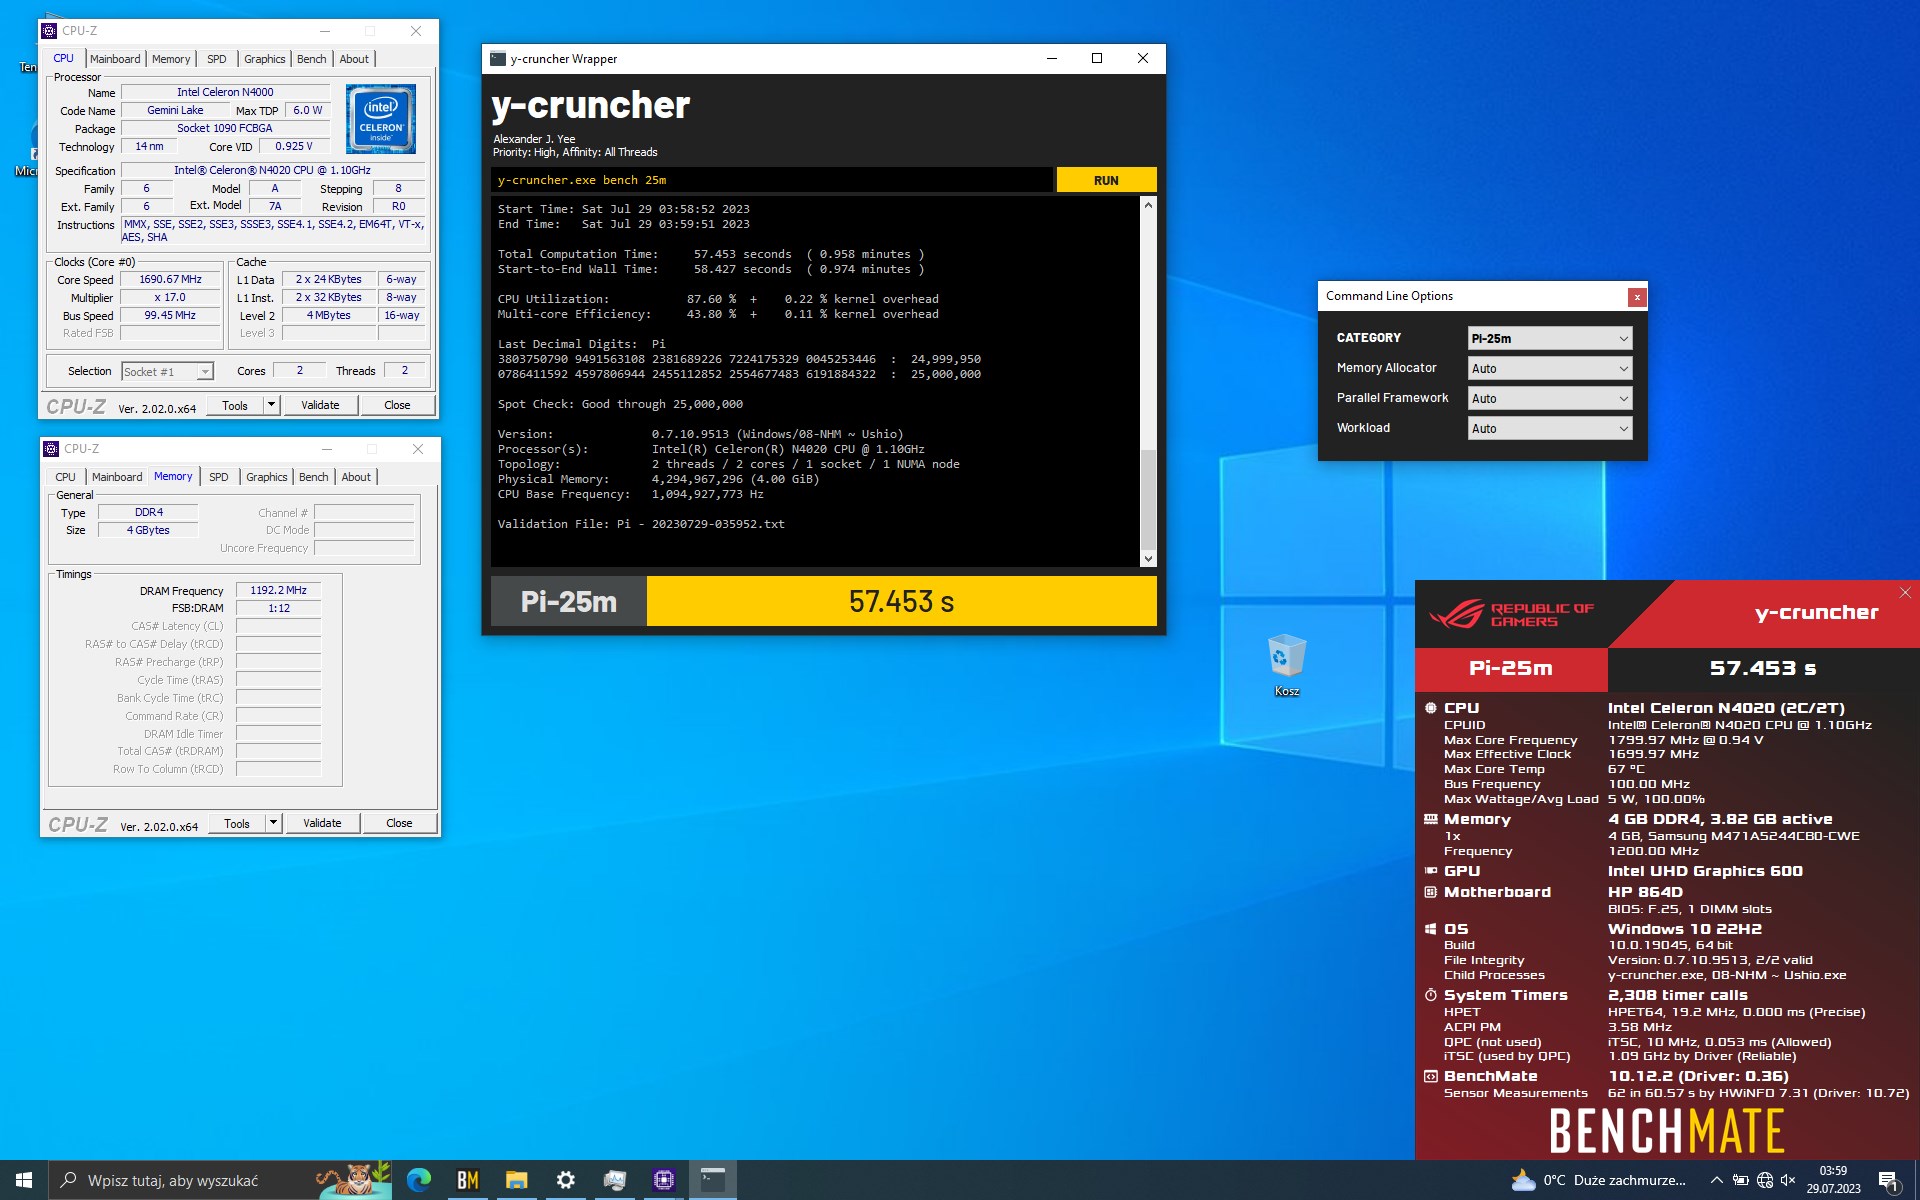Minimize the y-cruncher Wrapper window
The width and height of the screenshot is (1920, 1200).
pyautogui.click(x=1051, y=58)
